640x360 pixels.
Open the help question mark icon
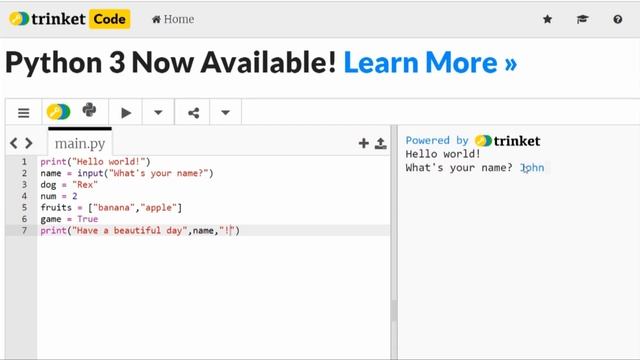tap(618, 19)
